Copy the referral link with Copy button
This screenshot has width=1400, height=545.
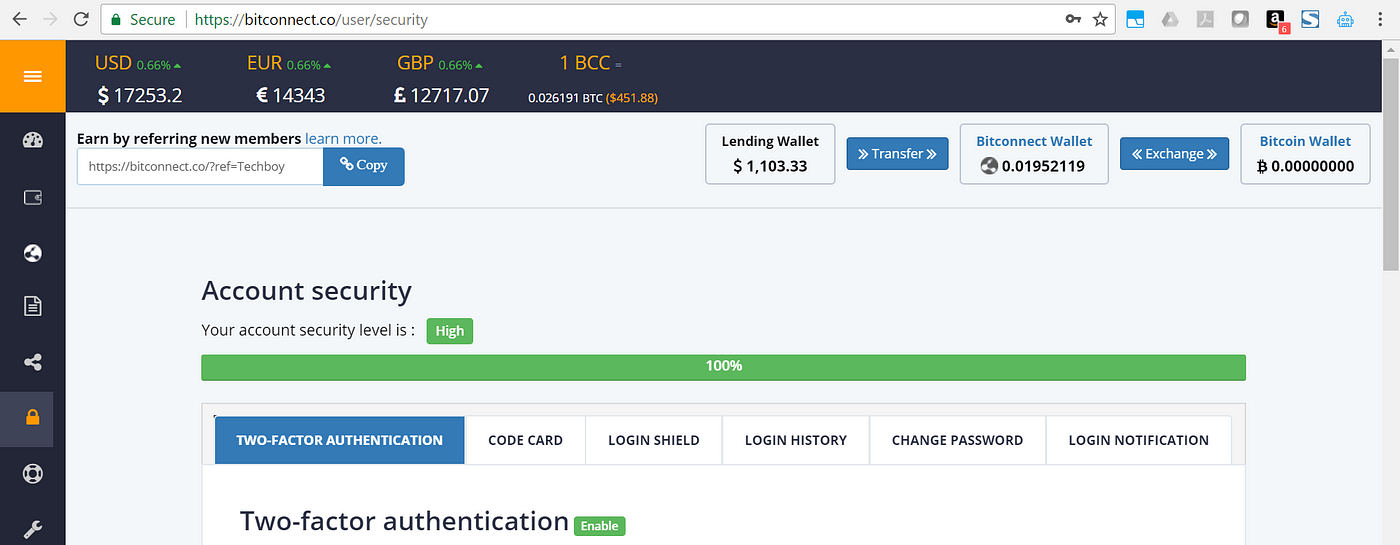click(363, 166)
